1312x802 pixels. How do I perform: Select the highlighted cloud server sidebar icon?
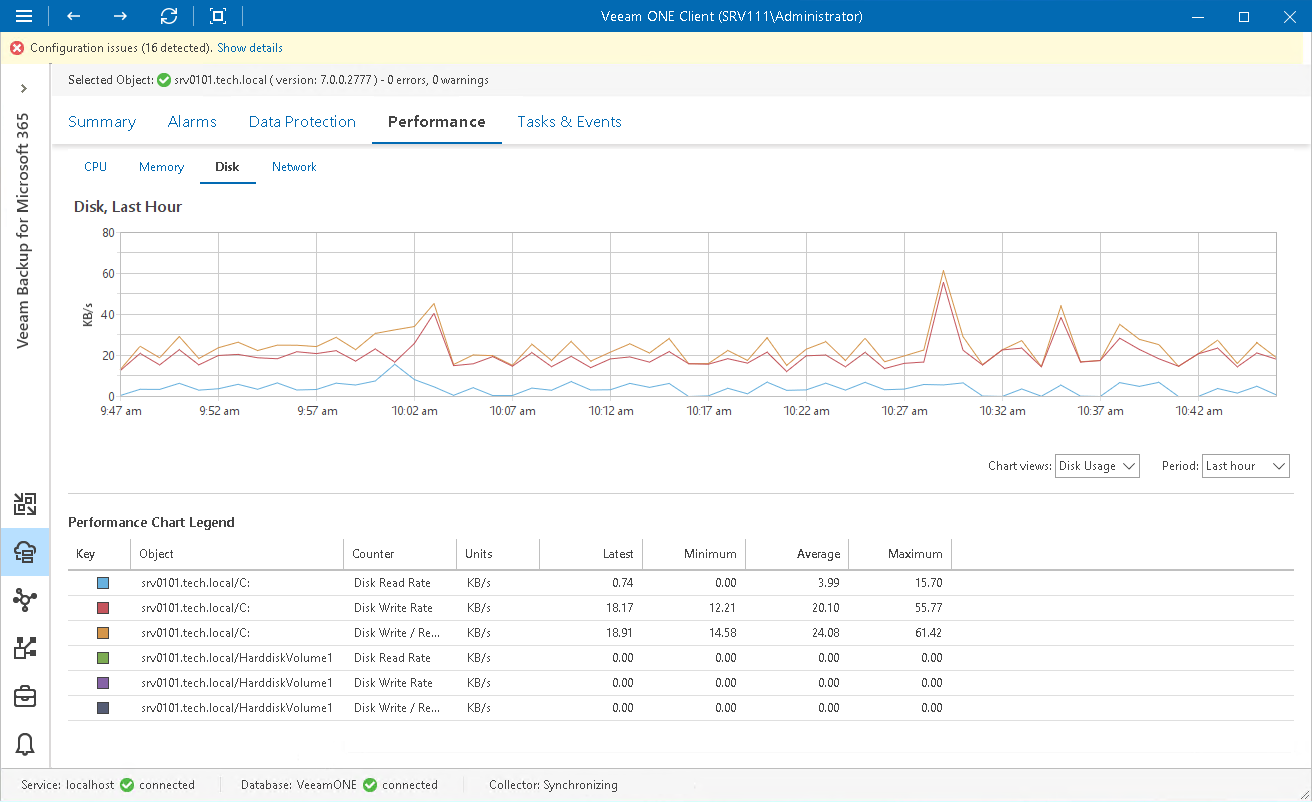tap(25, 551)
